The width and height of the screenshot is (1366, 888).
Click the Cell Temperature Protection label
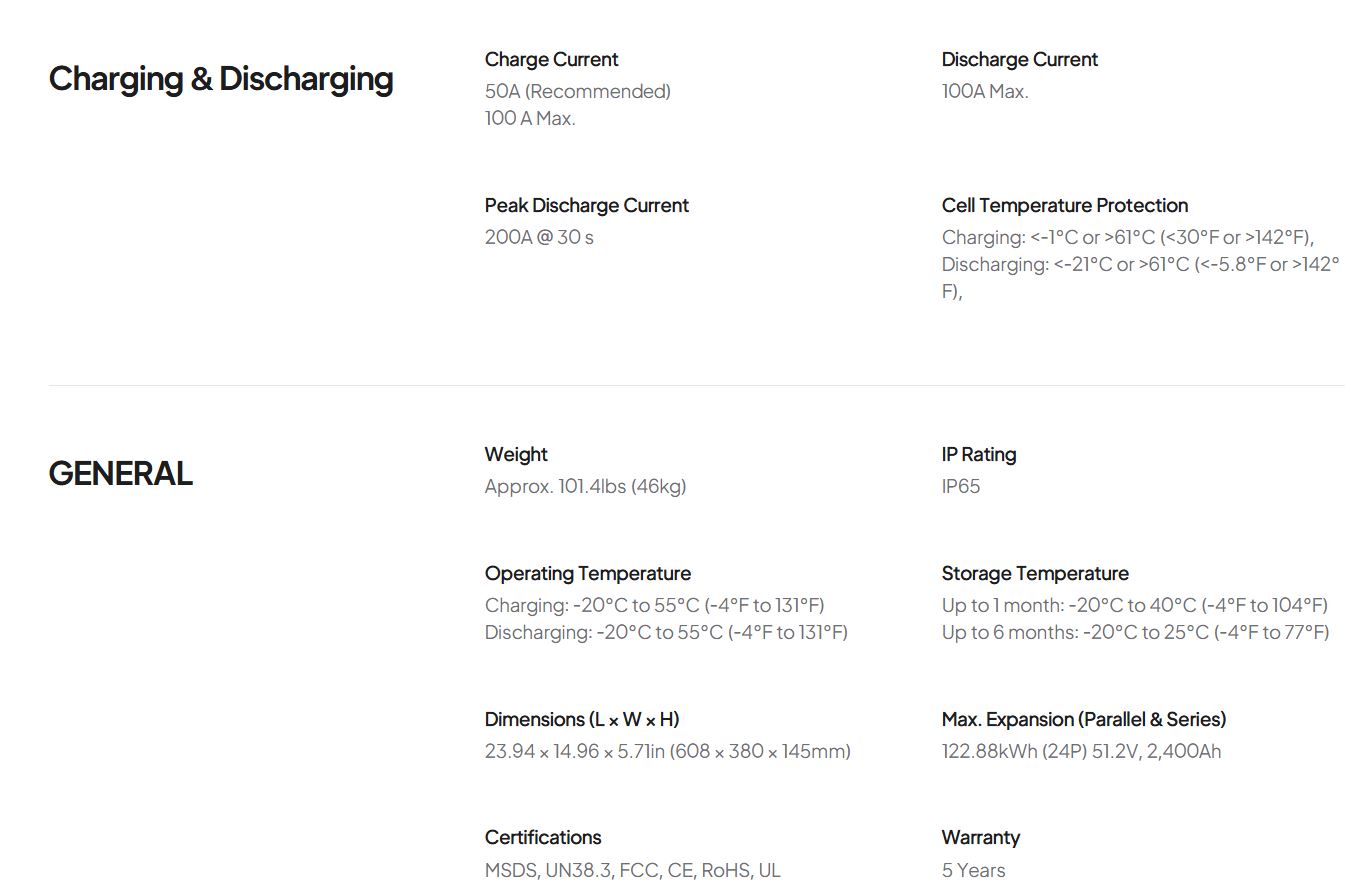[x=1064, y=206]
